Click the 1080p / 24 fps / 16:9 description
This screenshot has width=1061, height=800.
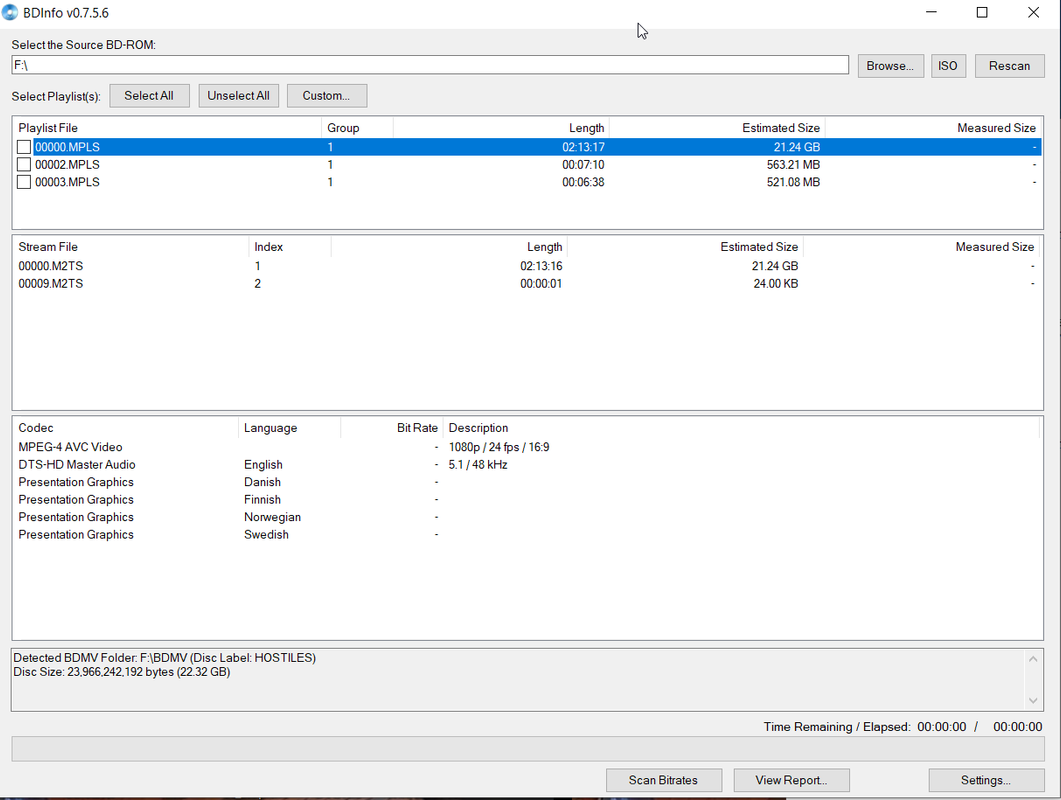[x=499, y=447]
